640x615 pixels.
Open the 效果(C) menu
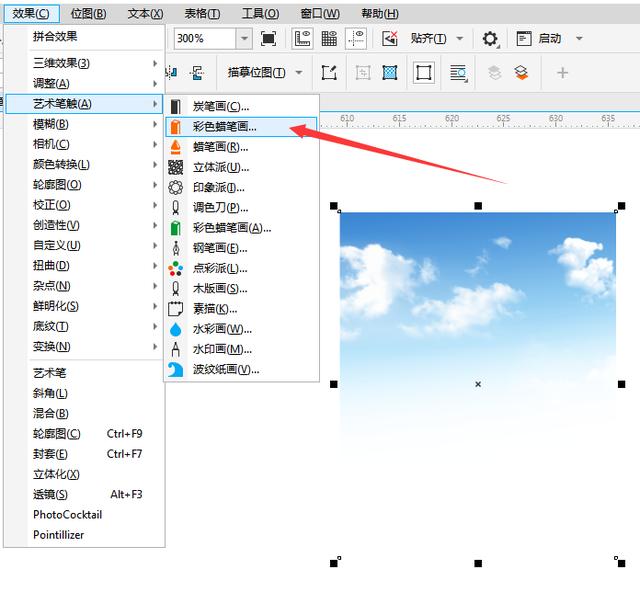tap(31, 14)
